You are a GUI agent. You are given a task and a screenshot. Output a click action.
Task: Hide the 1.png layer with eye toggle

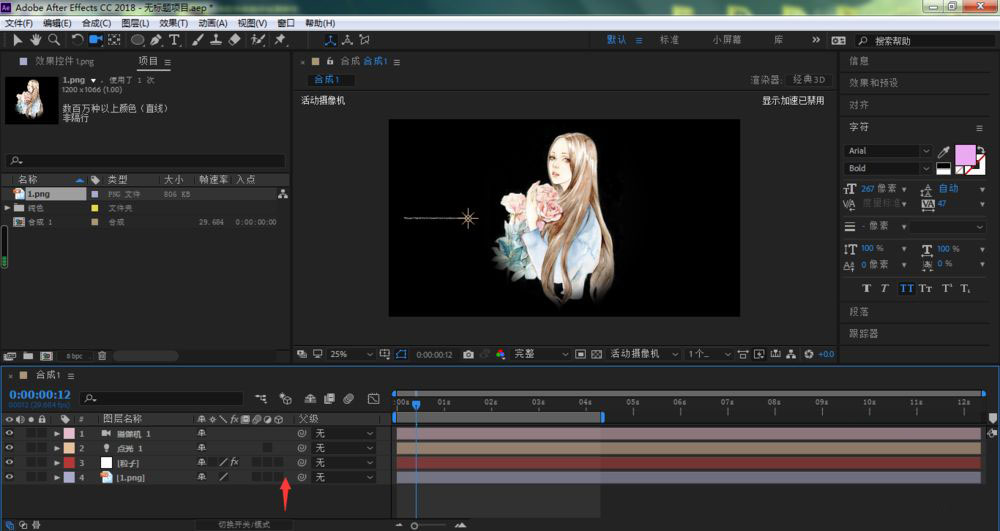(x=9, y=477)
